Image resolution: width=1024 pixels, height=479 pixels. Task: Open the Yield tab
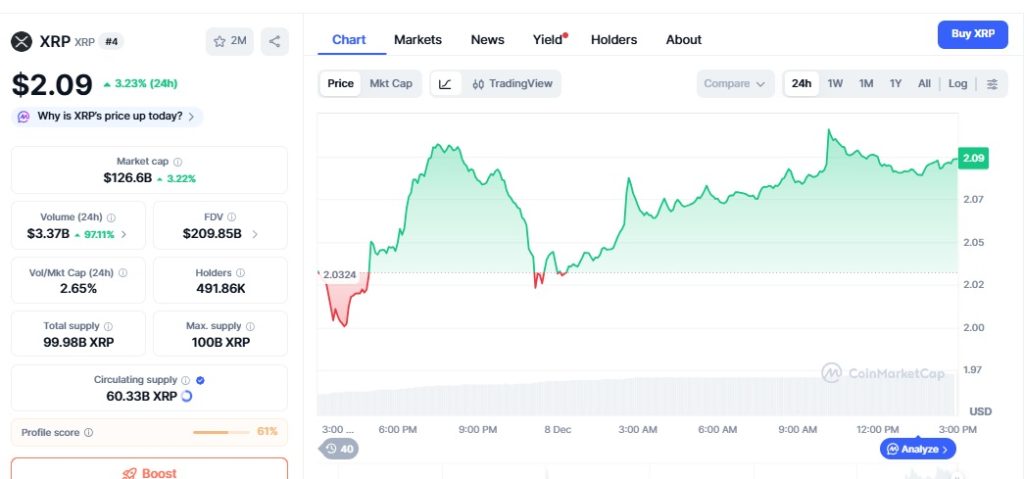point(548,40)
